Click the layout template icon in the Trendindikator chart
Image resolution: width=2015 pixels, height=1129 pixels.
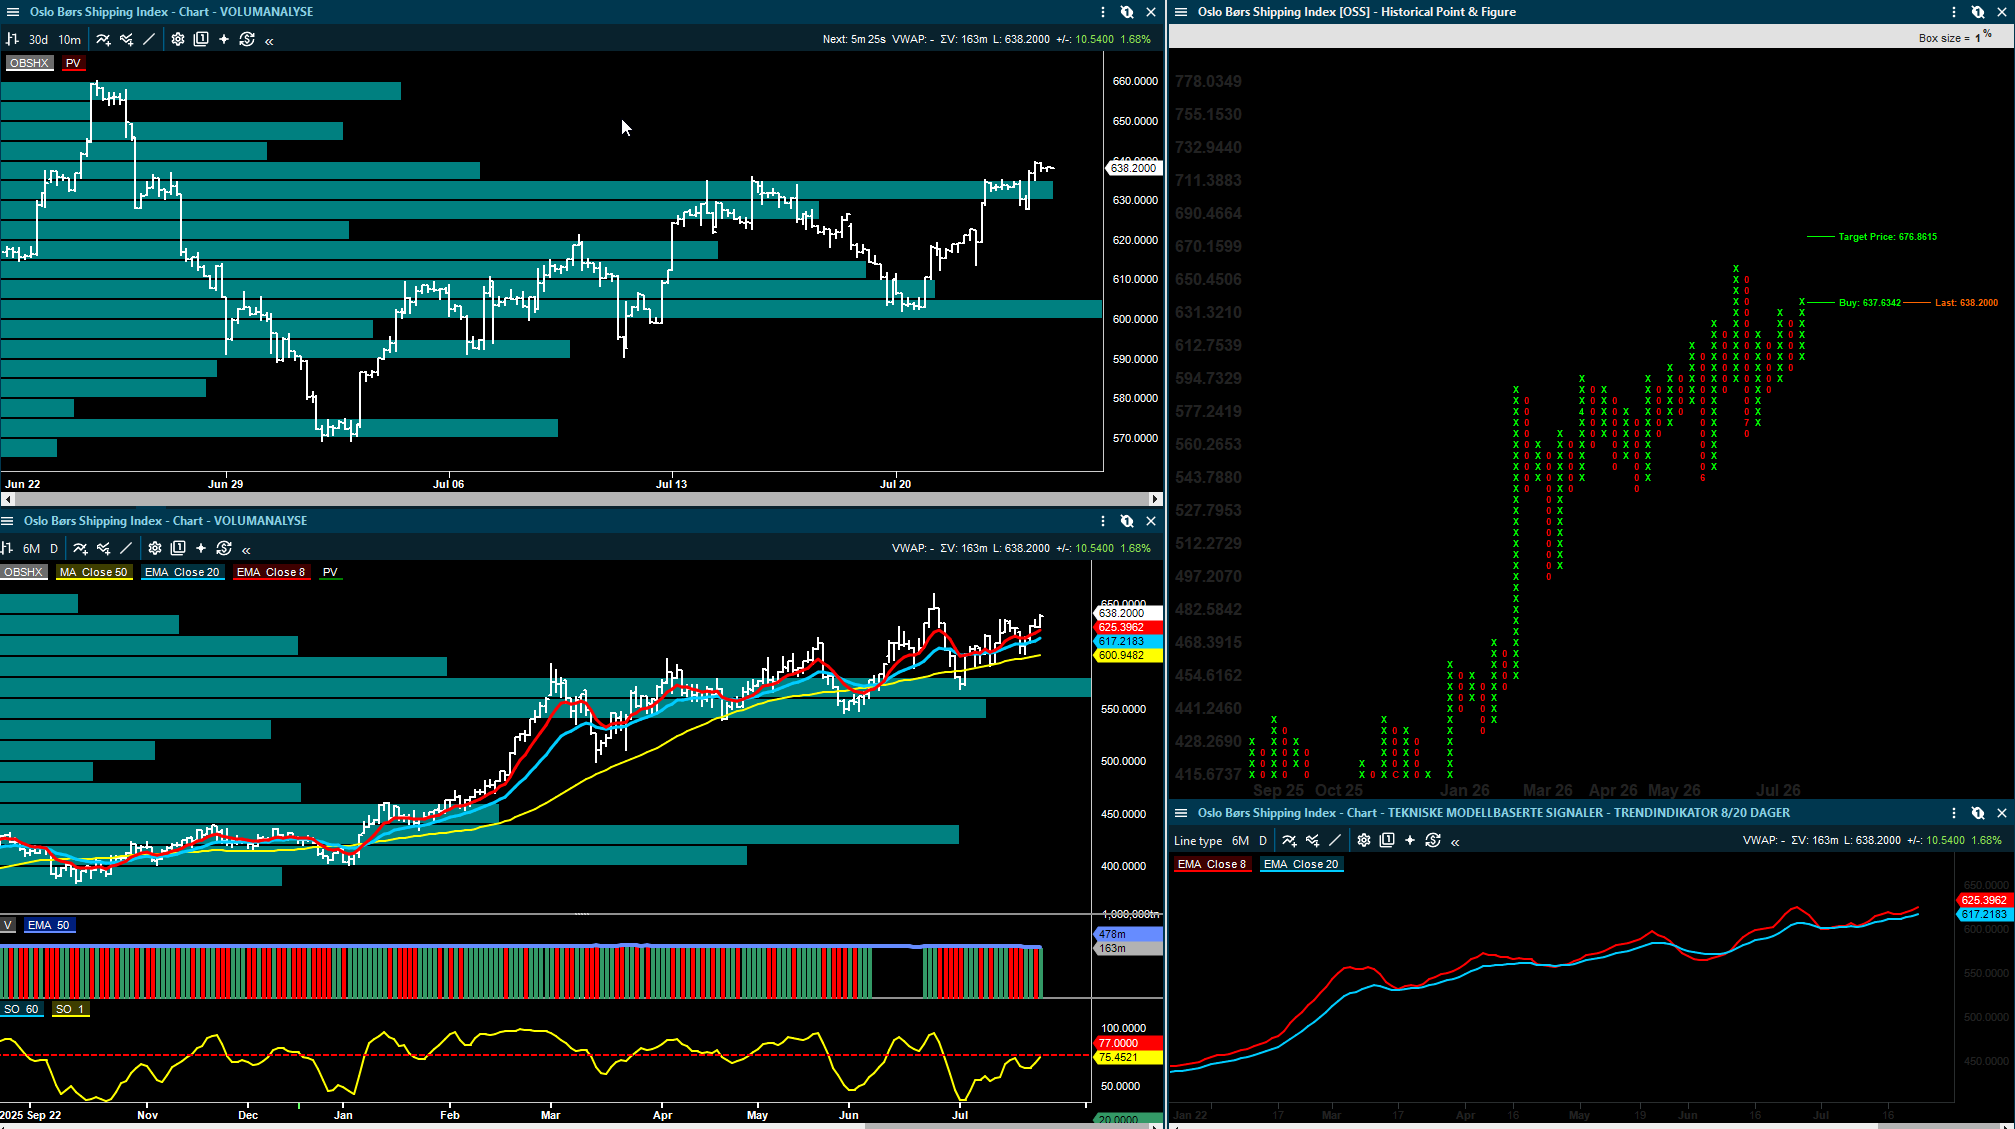(1387, 840)
